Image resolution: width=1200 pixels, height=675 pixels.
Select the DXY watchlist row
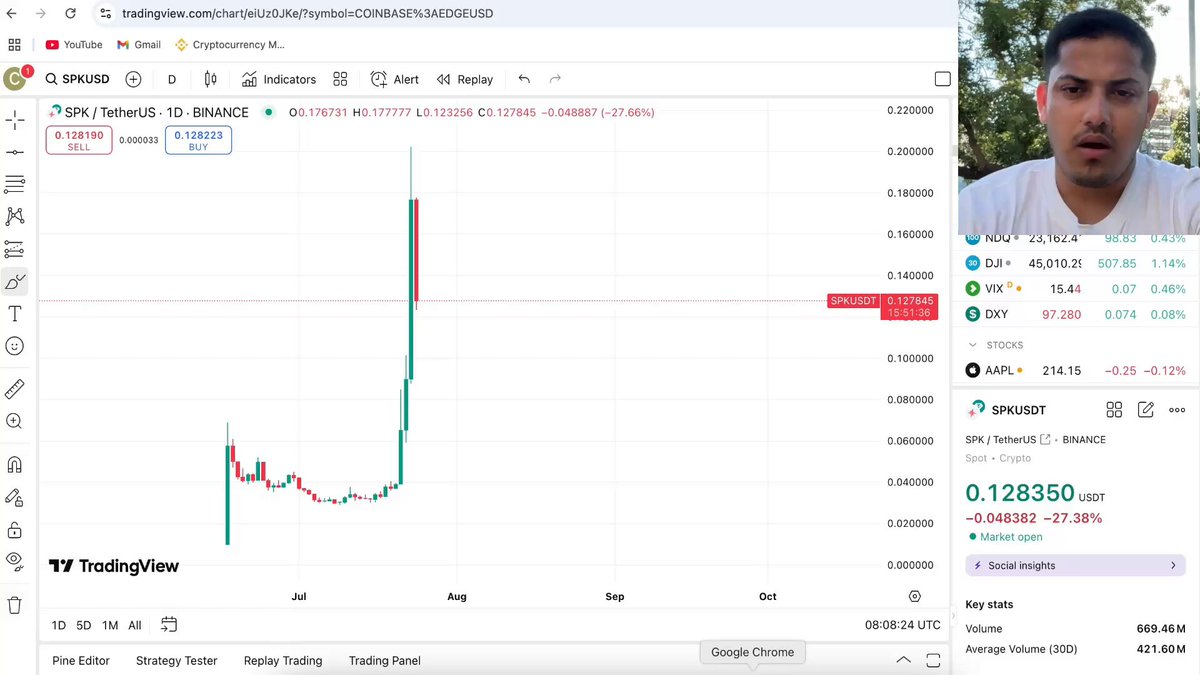pyautogui.click(x=1076, y=314)
